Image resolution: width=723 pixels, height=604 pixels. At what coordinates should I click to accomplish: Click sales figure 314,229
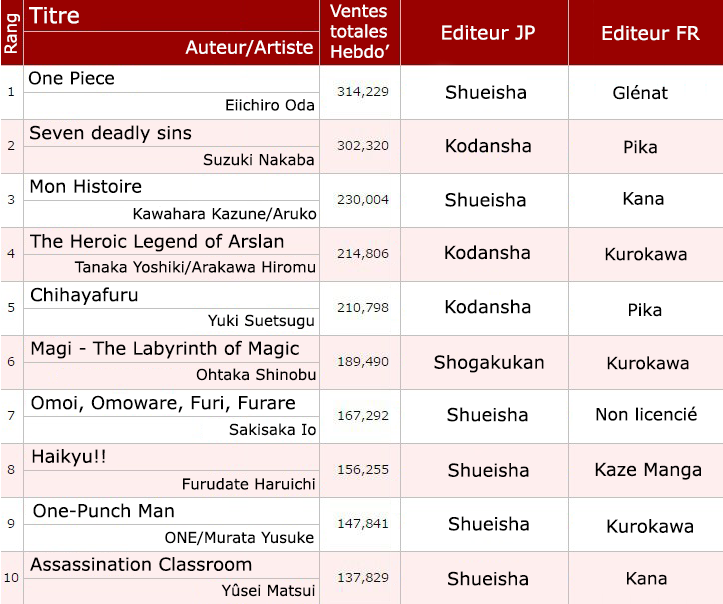tap(362, 92)
